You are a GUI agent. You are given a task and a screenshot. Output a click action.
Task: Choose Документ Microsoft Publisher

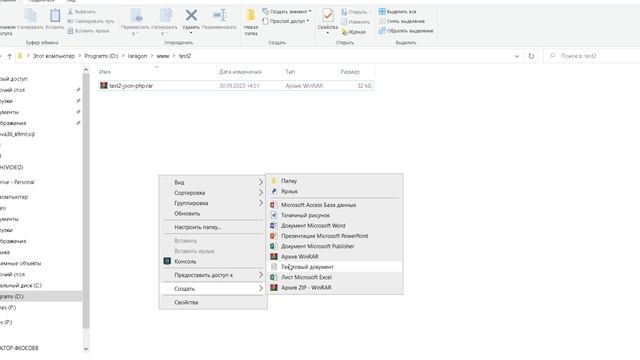click(335, 246)
